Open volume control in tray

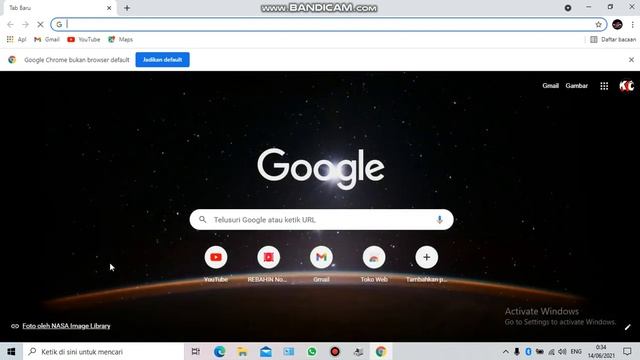pos(562,351)
